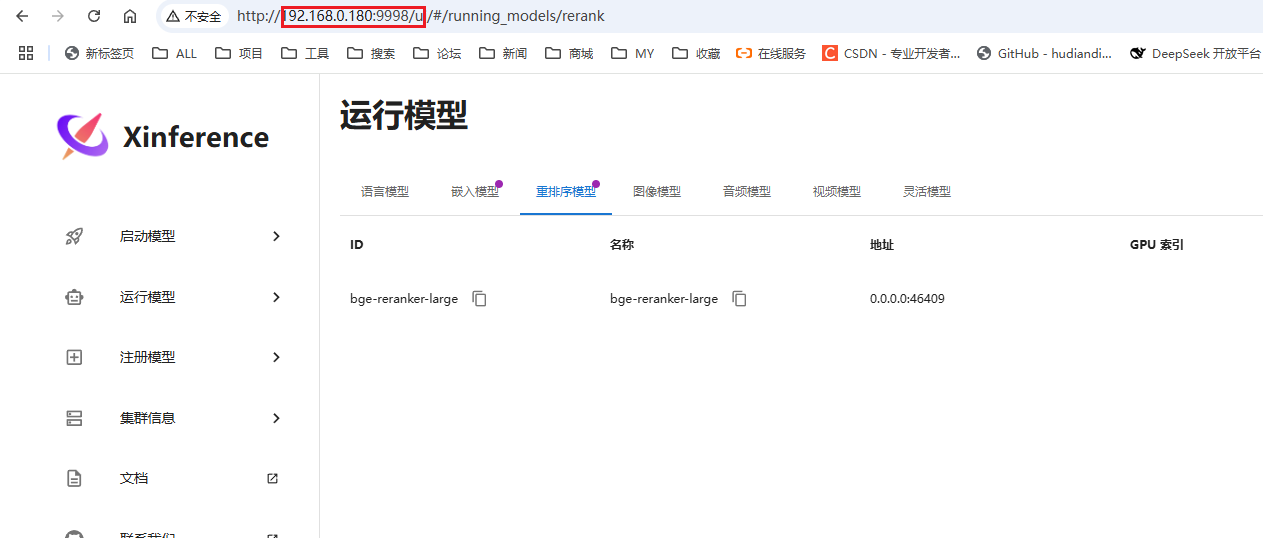Open the 在线服务 bookmark
The width and height of the screenshot is (1263, 538).
tap(771, 53)
